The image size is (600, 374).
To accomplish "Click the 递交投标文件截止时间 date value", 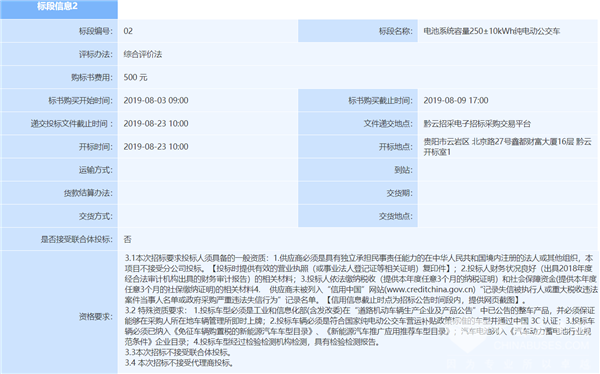I will click(156, 124).
